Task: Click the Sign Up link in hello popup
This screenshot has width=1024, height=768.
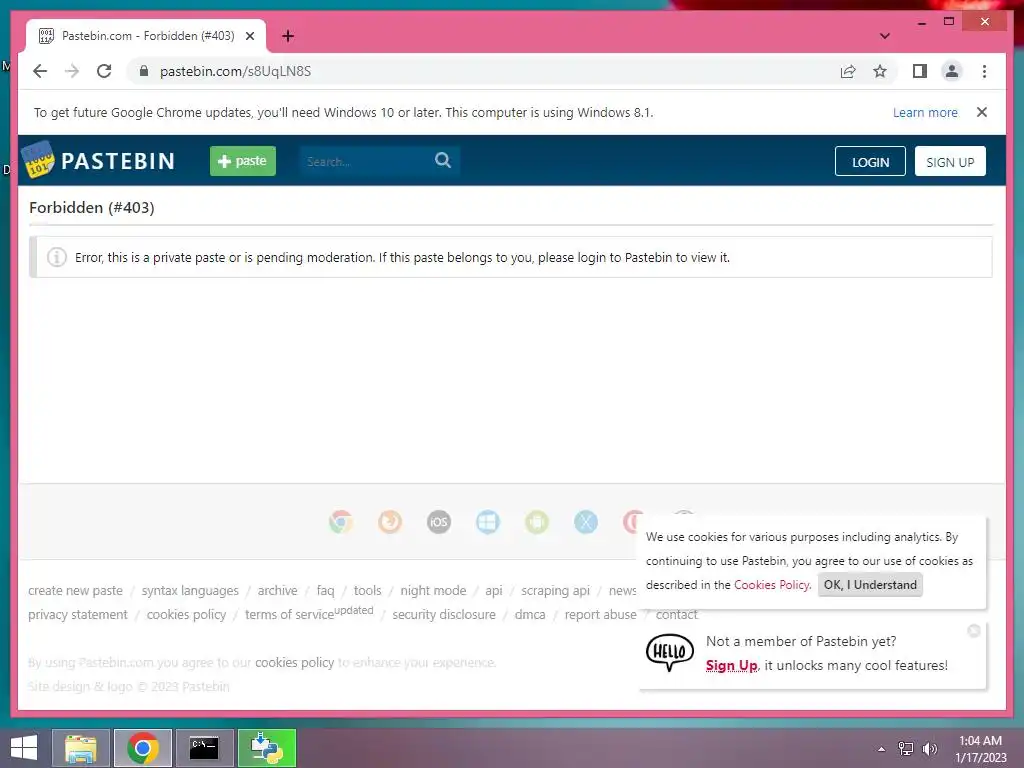Action: point(731,665)
